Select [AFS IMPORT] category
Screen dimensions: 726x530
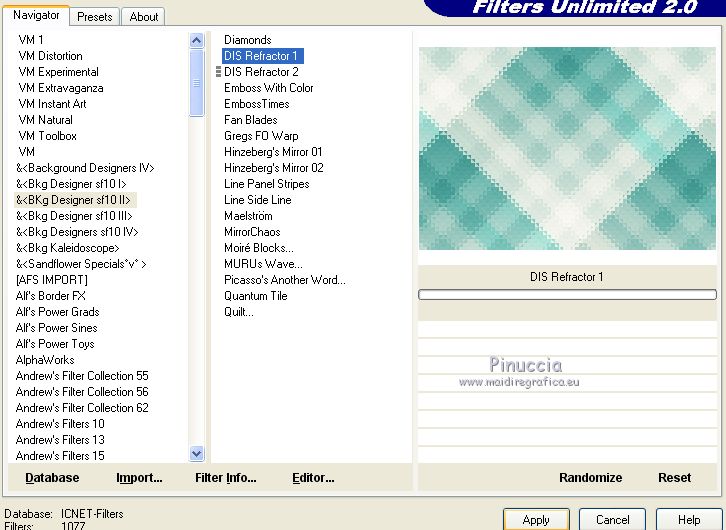pos(51,280)
